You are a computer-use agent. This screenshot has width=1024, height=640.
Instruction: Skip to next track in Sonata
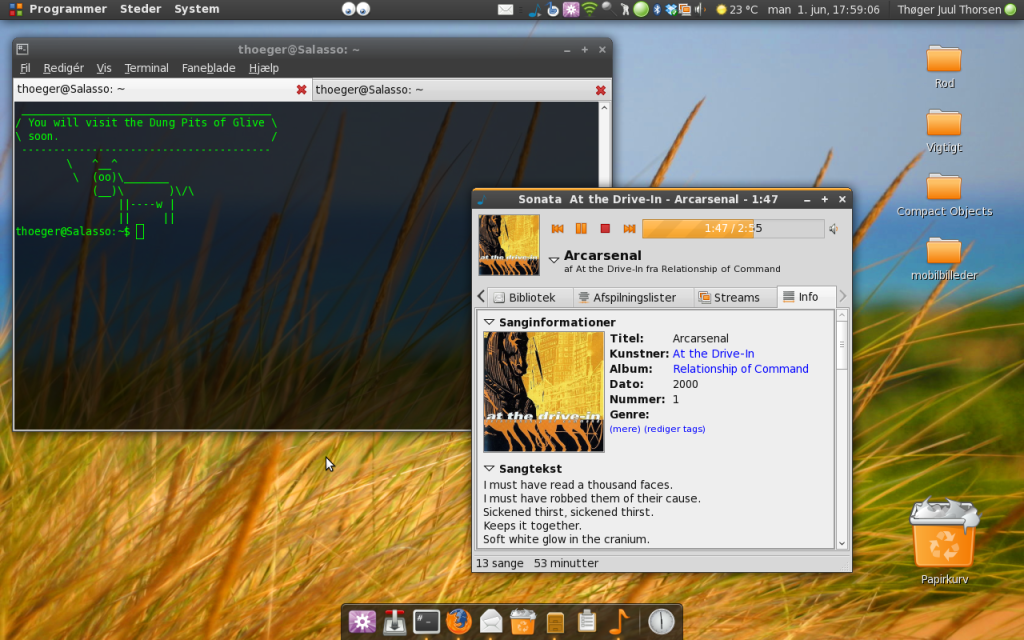pos(629,229)
